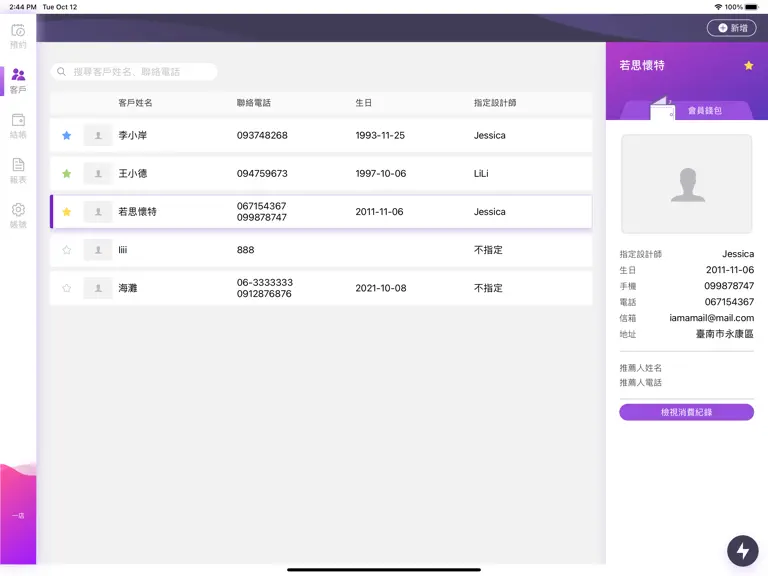Image resolution: width=768 pixels, height=576 pixels.
Task: Click email iamamail@mail.com
Action: pyautogui.click(x=712, y=318)
